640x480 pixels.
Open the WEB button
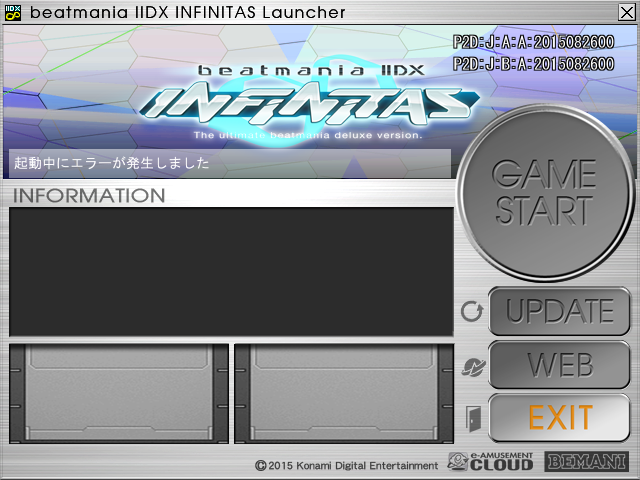(559, 364)
